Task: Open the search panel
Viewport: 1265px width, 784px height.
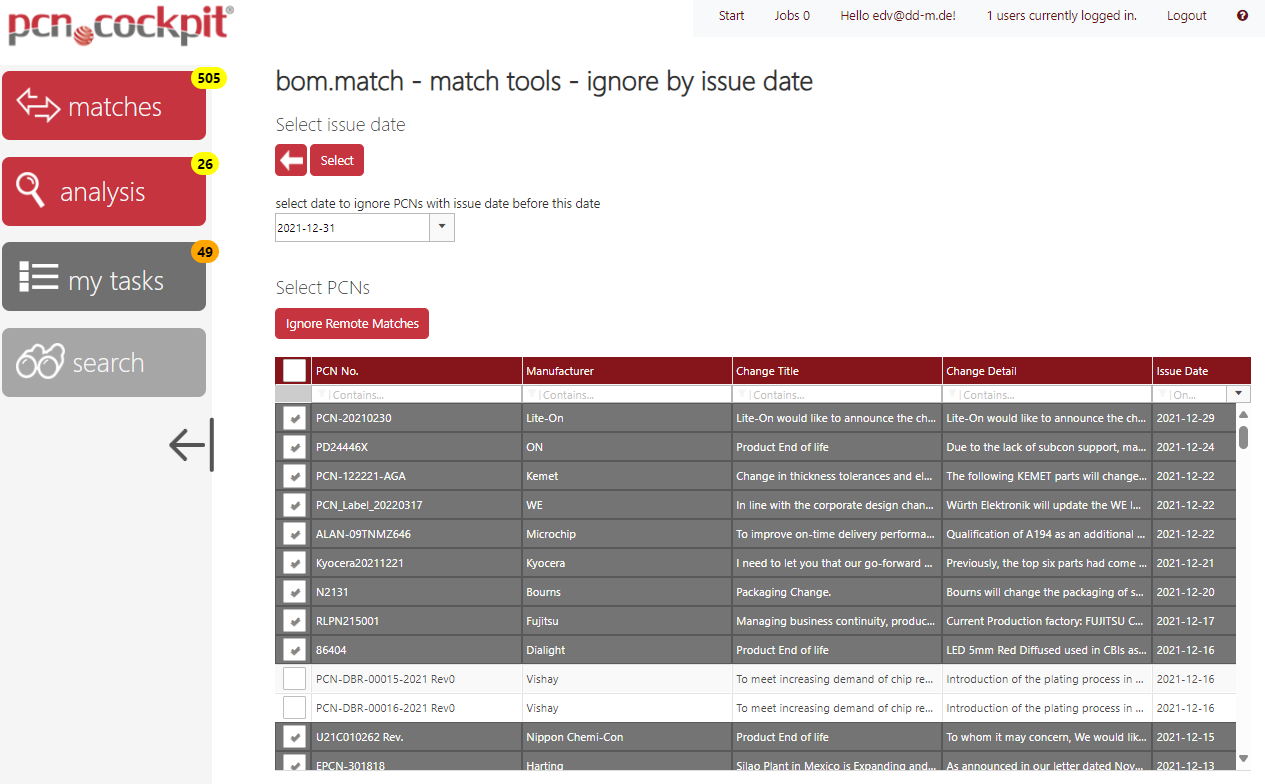Action: [104, 362]
